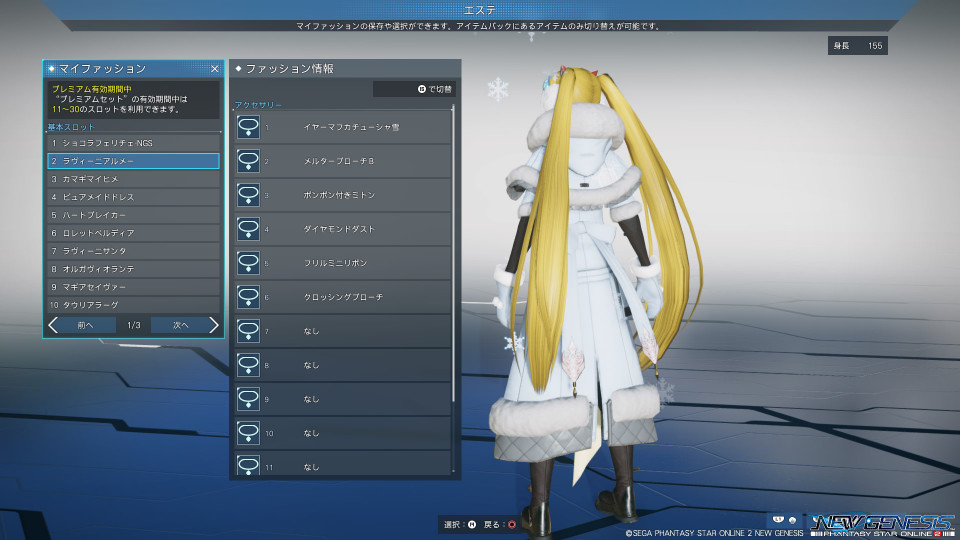Click accessory icon beside イヤーマフカチューシャ雪

[248, 127]
